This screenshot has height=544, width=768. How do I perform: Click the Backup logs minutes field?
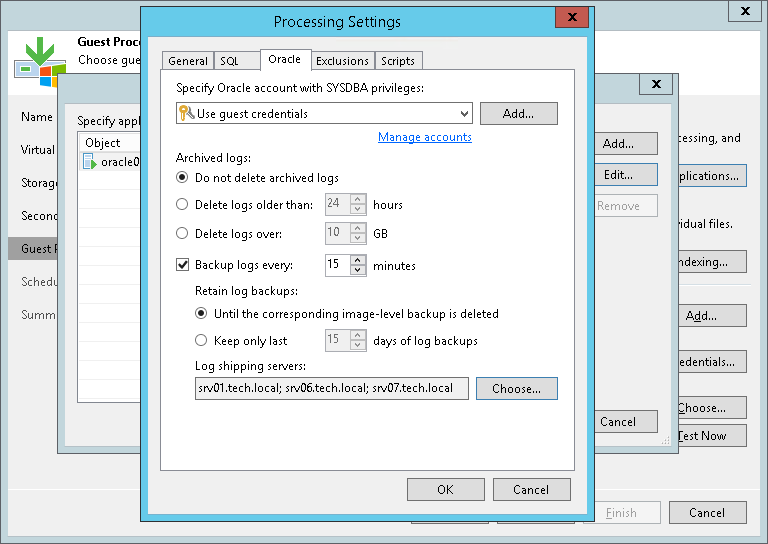tap(337, 265)
